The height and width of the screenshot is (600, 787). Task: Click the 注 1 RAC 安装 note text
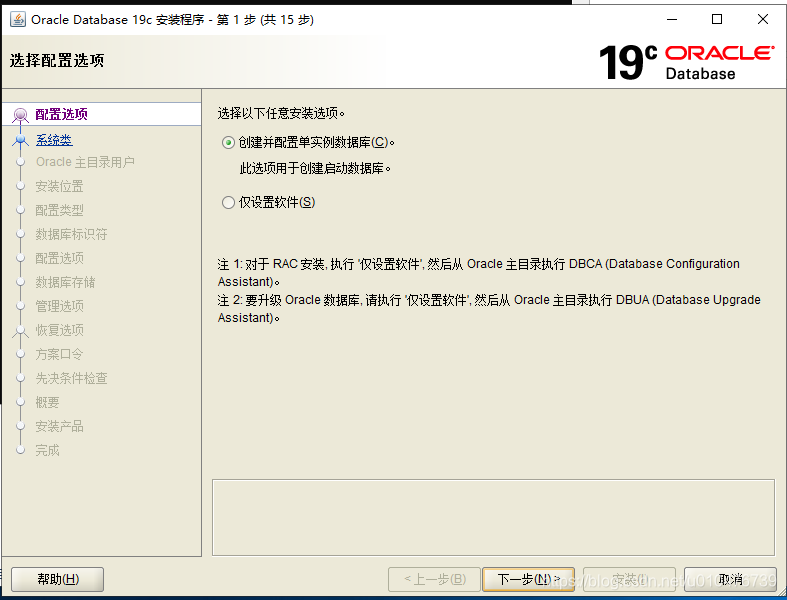click(x=478, y=273)
